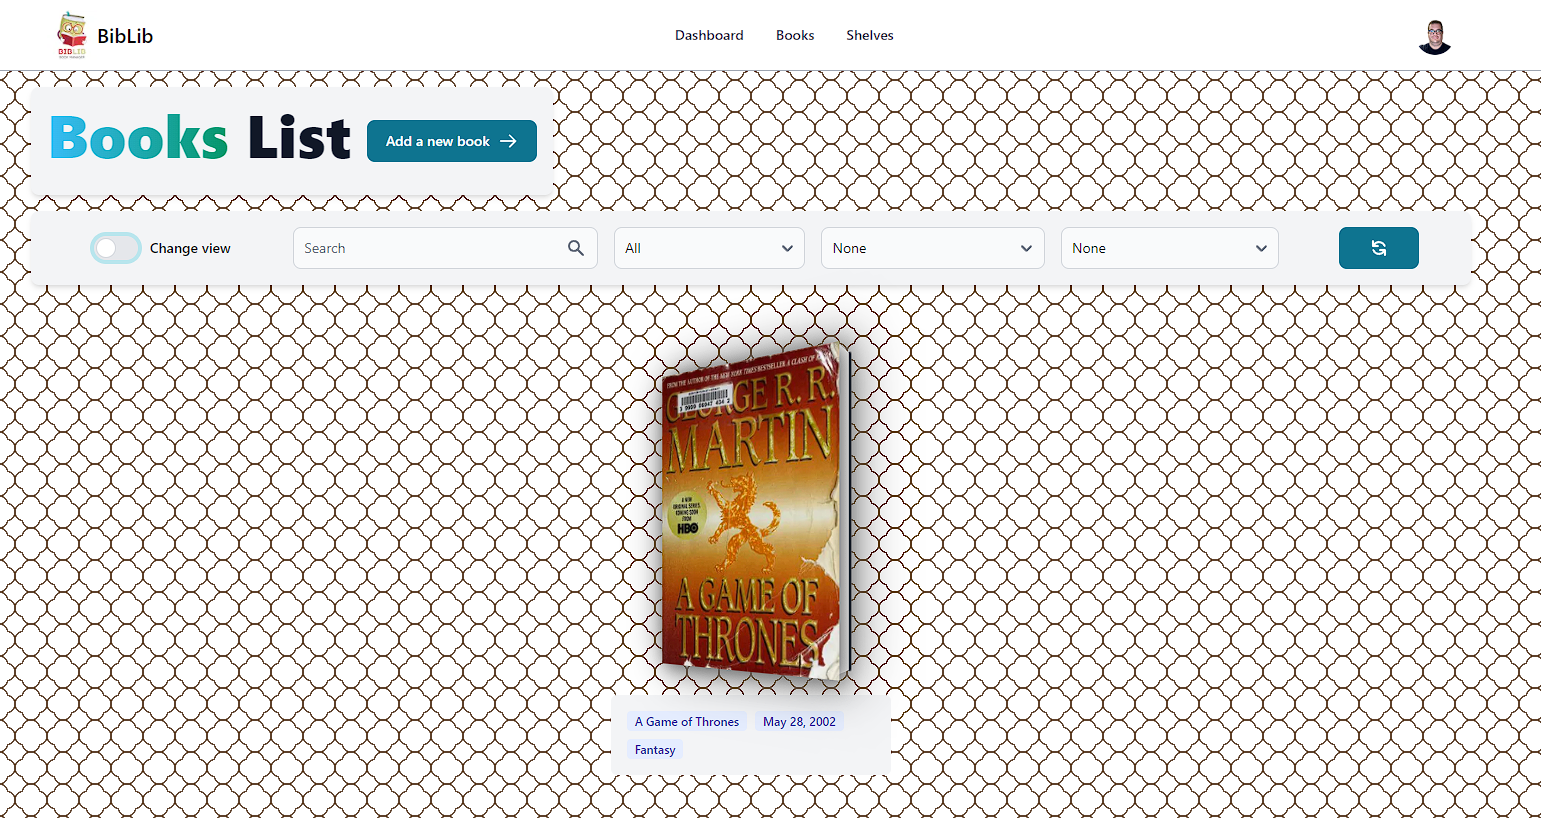Toggle the Change view switch
1541x818 pixels.
coord(116,248)
